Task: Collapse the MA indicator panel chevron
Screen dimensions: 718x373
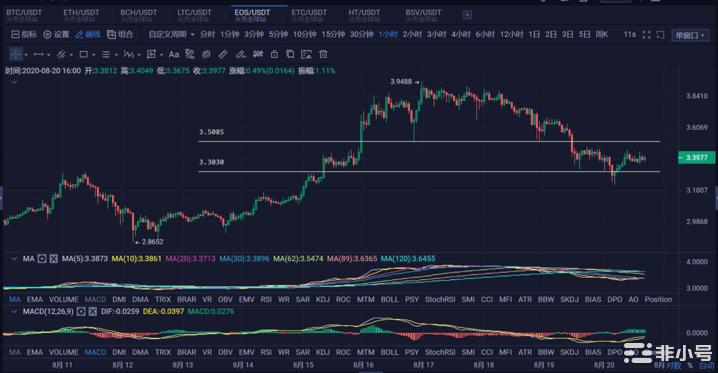Action: [14, 259]
